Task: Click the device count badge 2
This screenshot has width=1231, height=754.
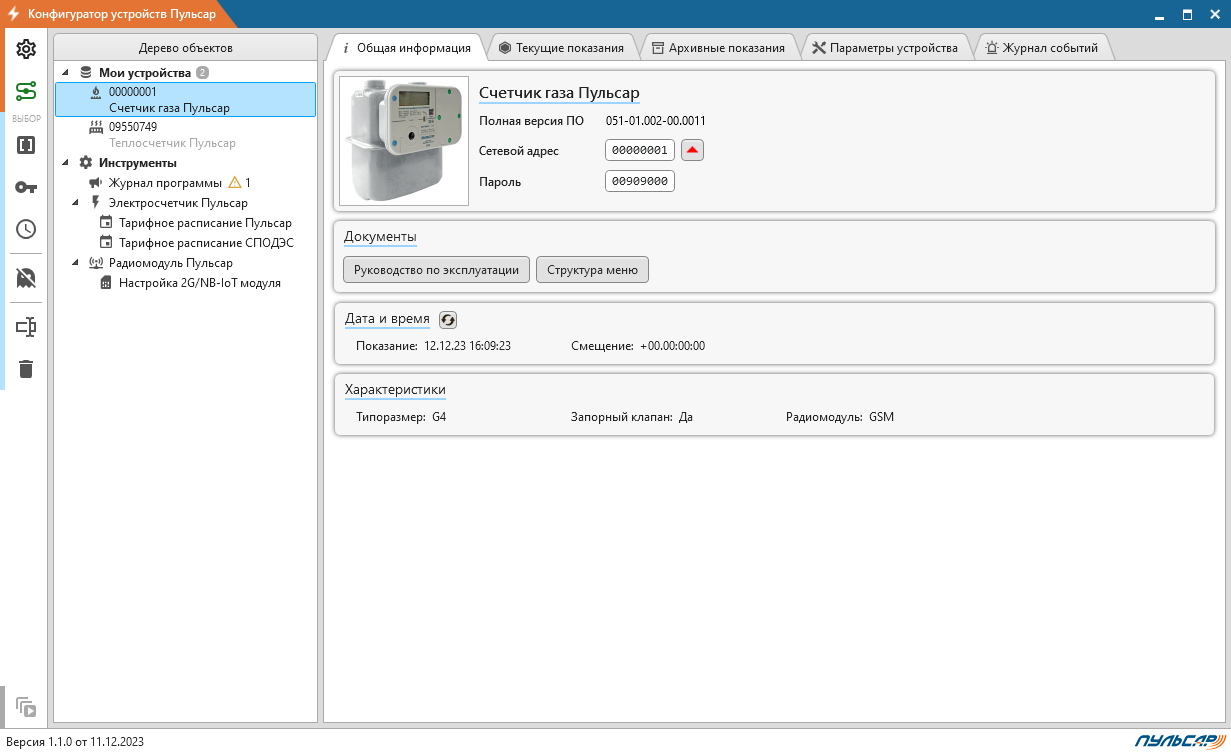Action: click(203, 73)
